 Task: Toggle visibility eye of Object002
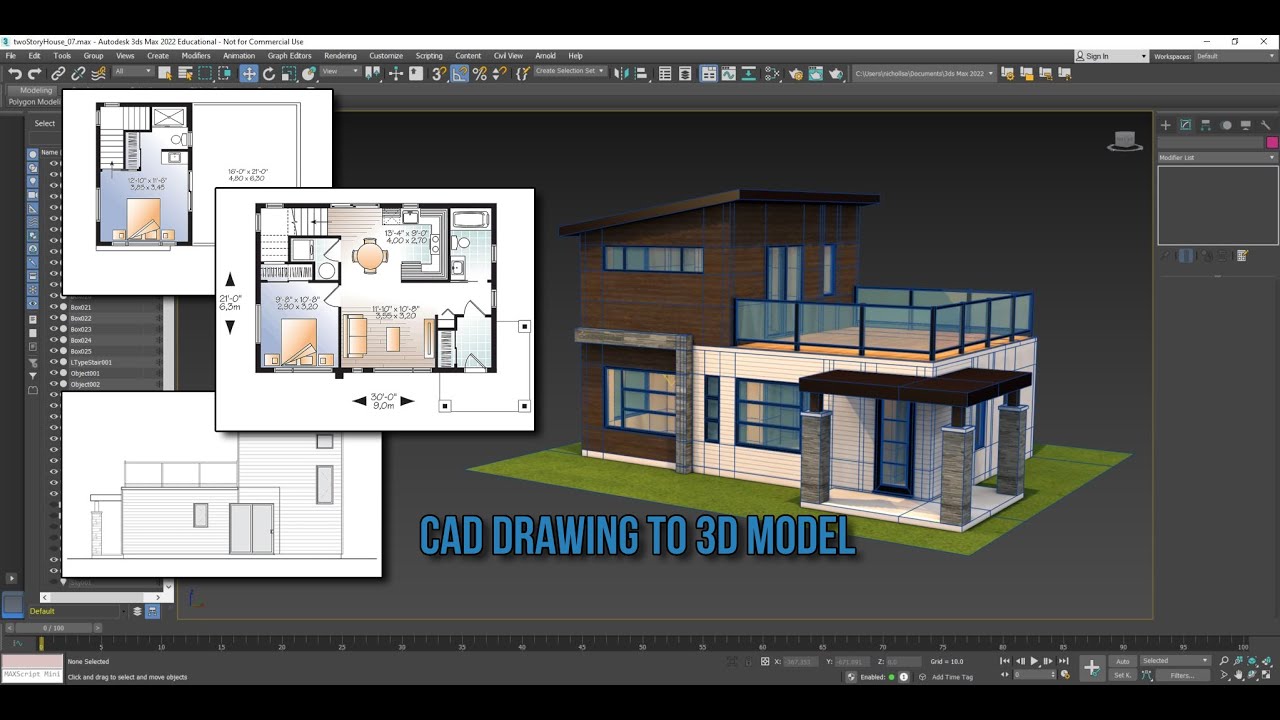(x=54, y=384)
